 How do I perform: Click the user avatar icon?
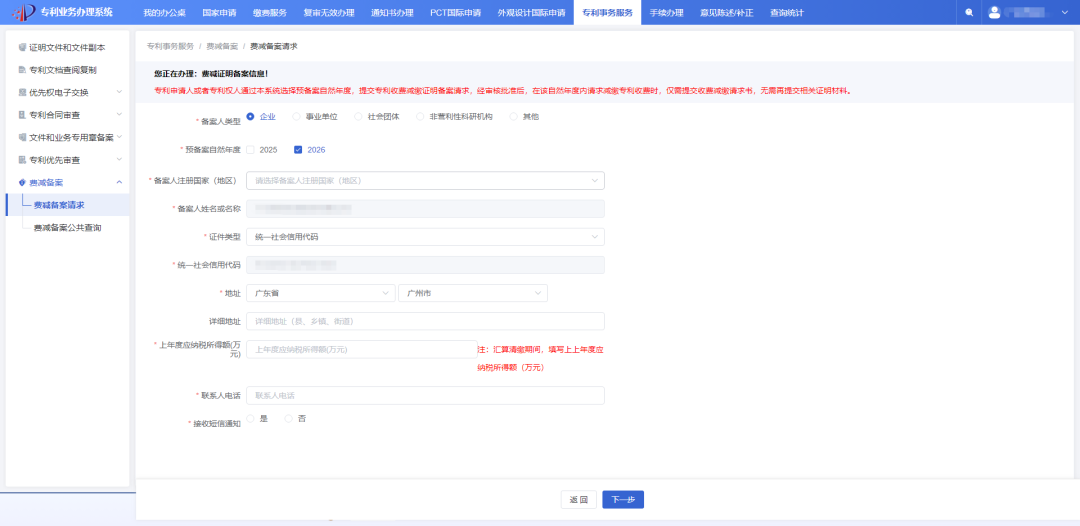pyautogui.click(x=994, y=12)
